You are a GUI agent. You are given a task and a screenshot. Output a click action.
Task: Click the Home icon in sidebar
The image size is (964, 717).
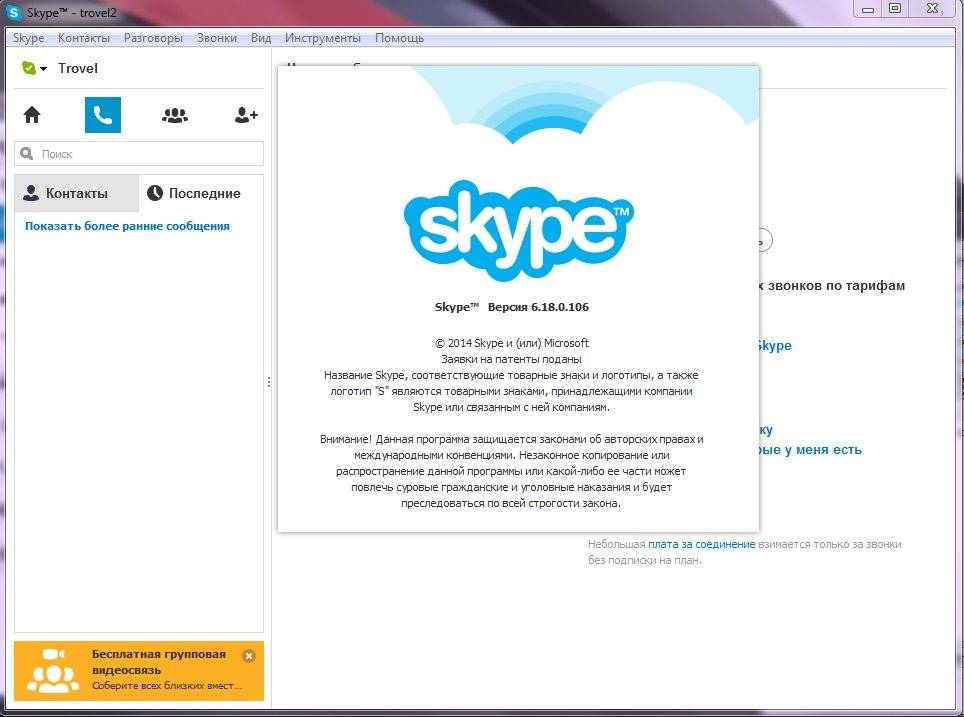[32, 115]
